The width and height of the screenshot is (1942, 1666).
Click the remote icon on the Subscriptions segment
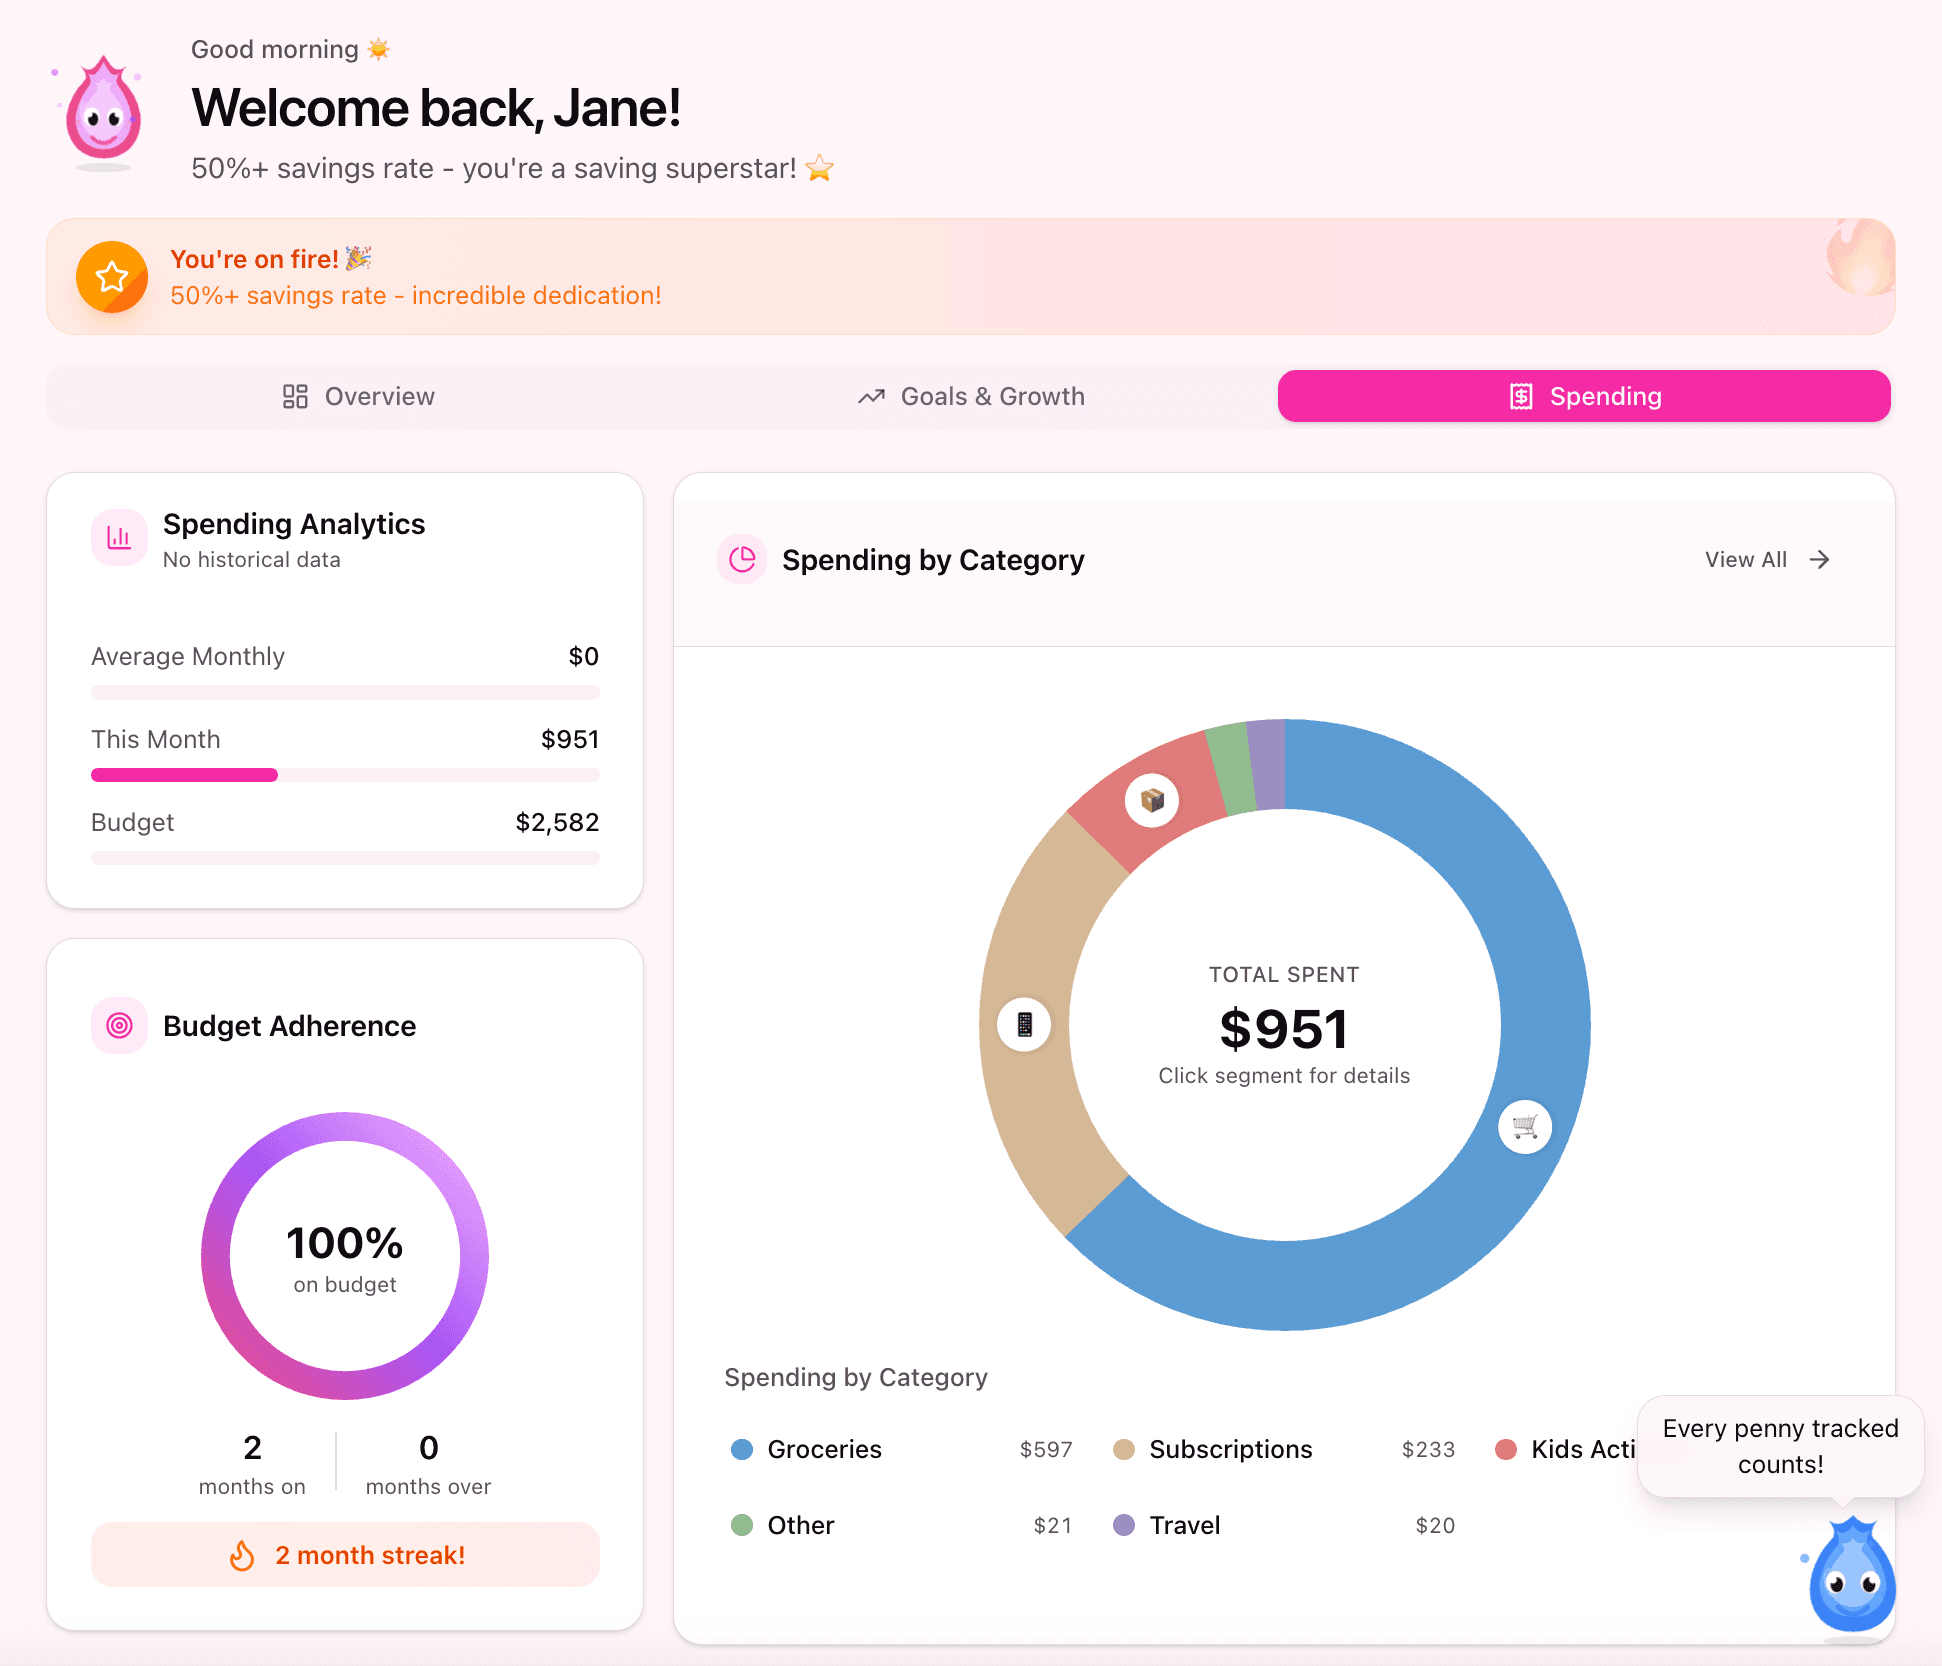pos(1023,1024)
